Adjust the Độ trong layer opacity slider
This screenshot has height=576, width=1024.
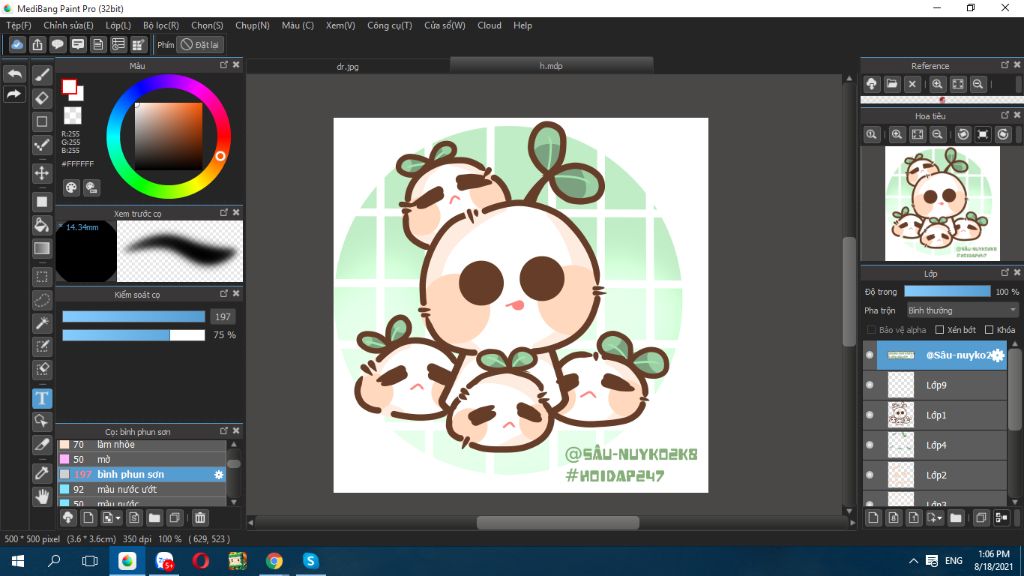click(948, 292)
